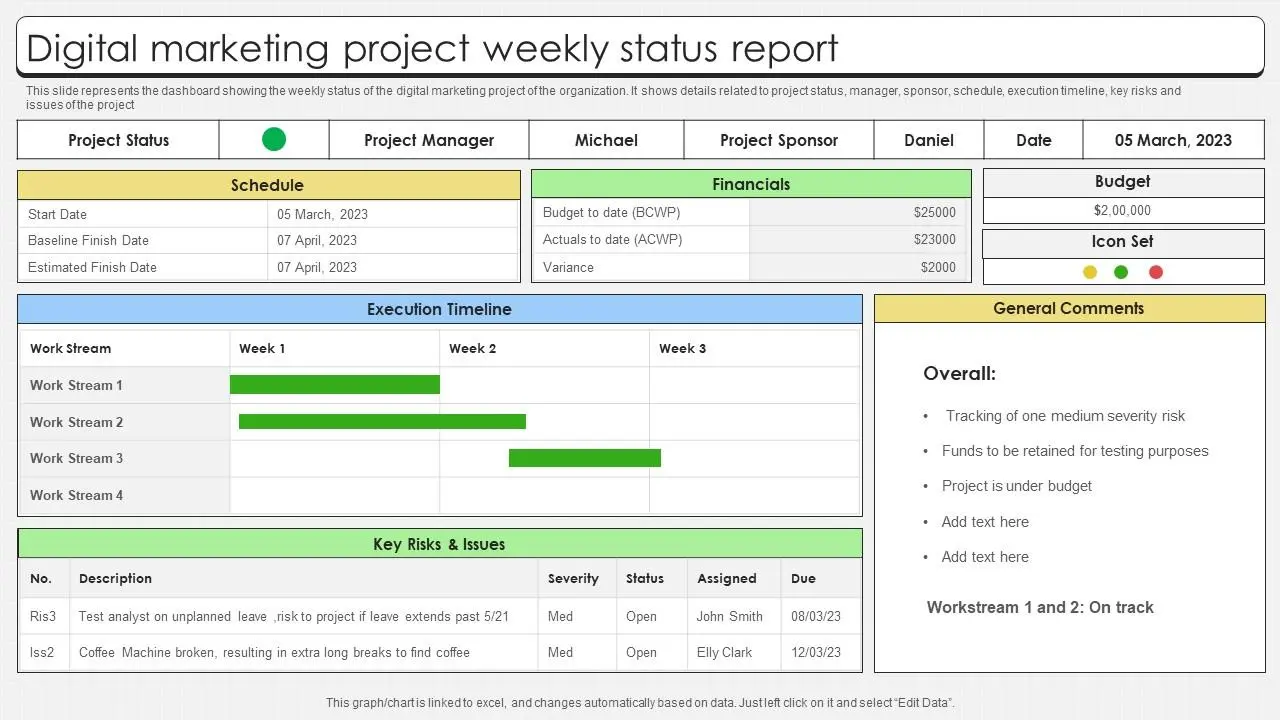1280x720 pixels.
Task: Click the Work Stream 1 green timeline bar
Action: pyautogui.click(x=335, y=385)
